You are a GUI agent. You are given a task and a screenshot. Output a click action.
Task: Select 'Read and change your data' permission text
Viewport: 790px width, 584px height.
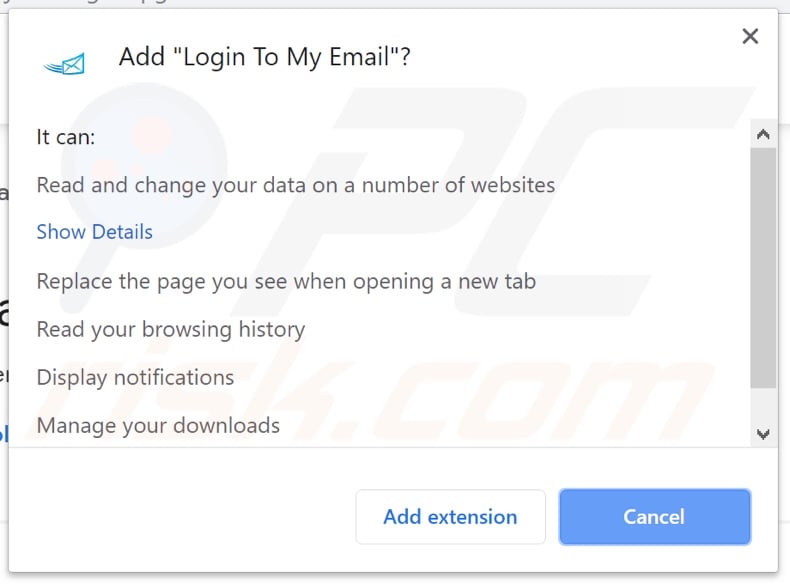coord(295,185)
